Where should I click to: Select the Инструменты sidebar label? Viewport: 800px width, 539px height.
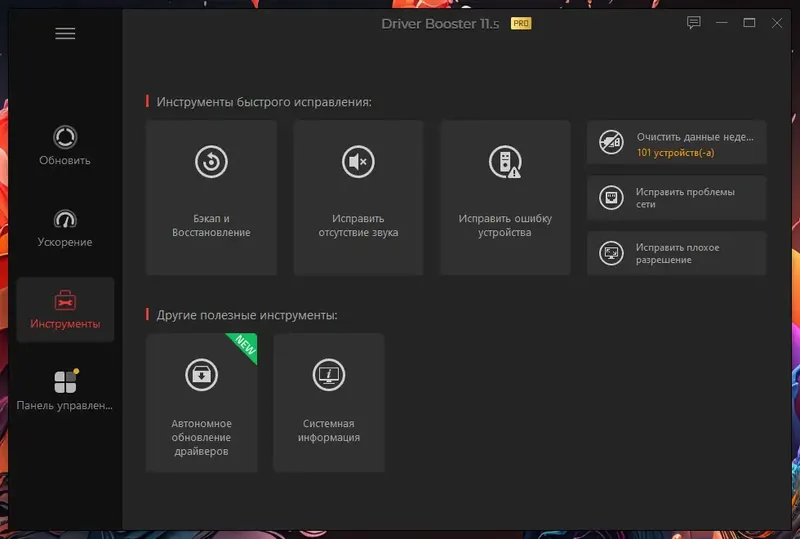pyautogui.click(x=65, y=324)
